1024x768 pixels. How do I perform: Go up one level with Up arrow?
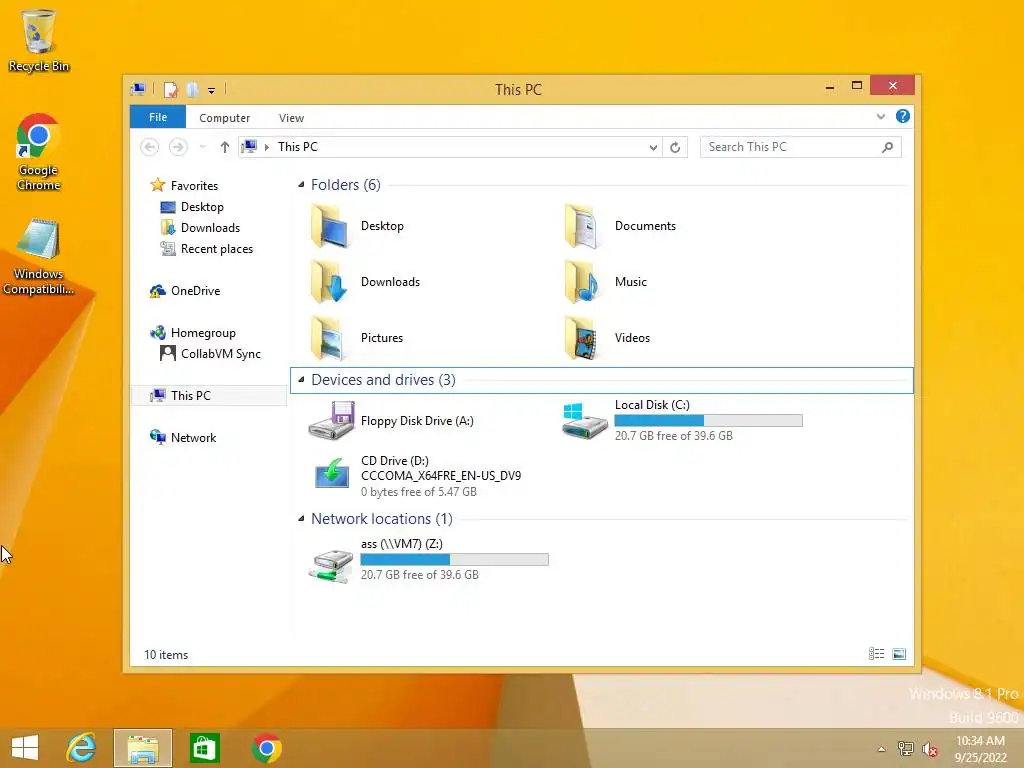(x=225, y=147)
